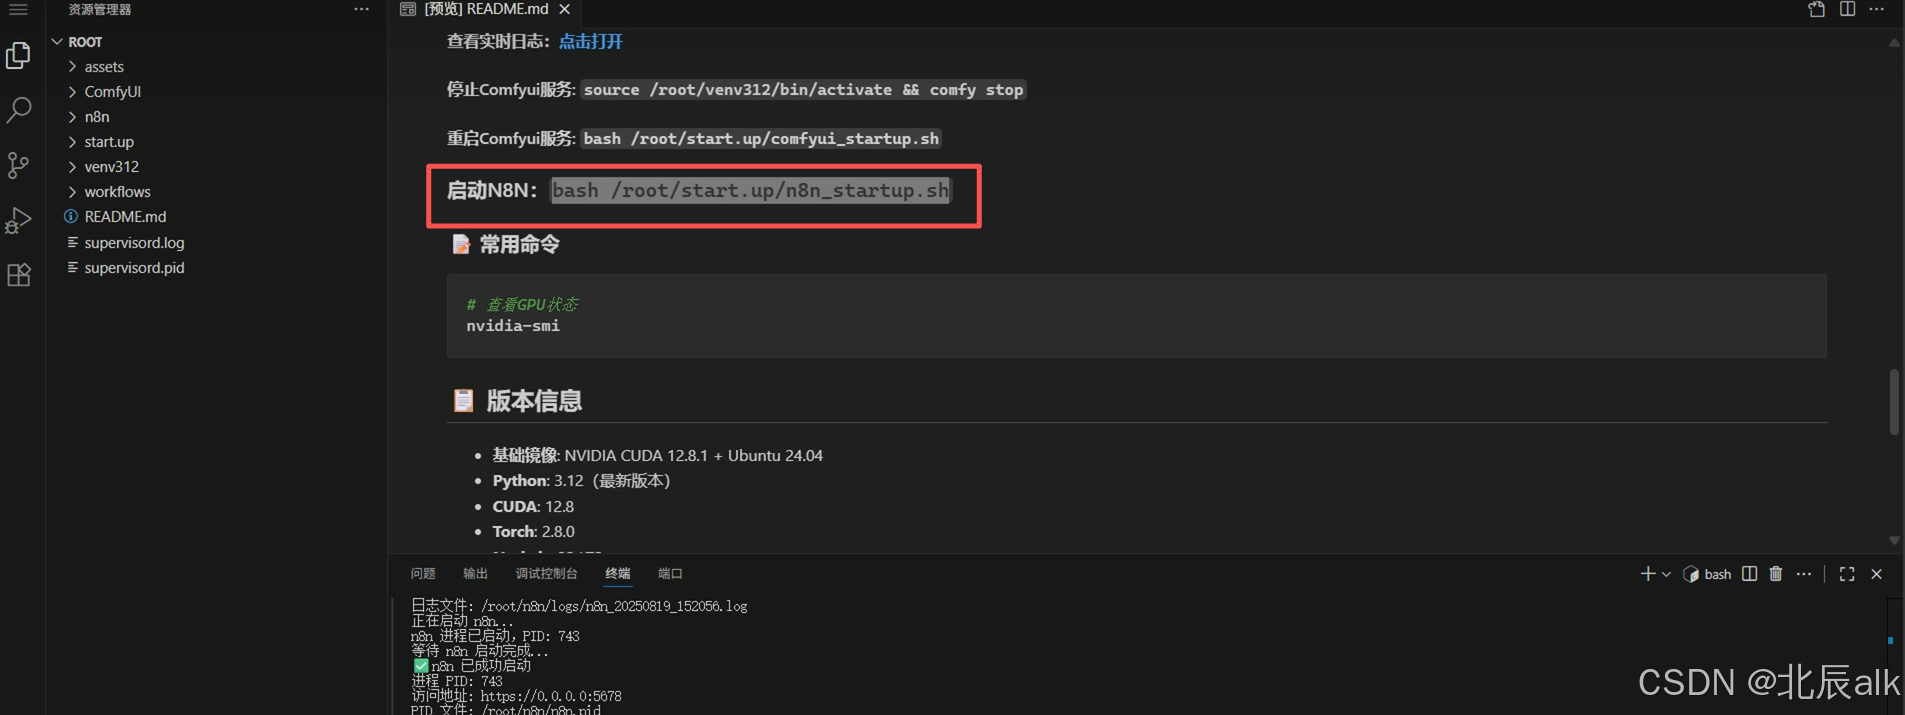
Task: Open the Run and Debug view
Action: tap(18, 220)
